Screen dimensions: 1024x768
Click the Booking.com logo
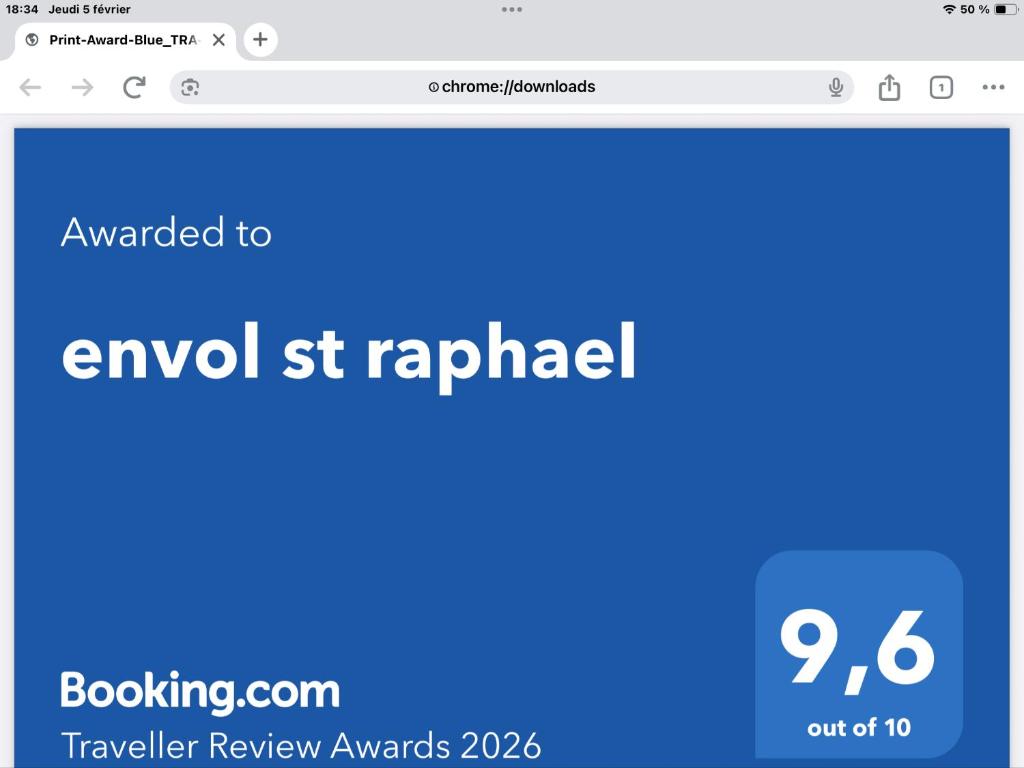(200, 692)
